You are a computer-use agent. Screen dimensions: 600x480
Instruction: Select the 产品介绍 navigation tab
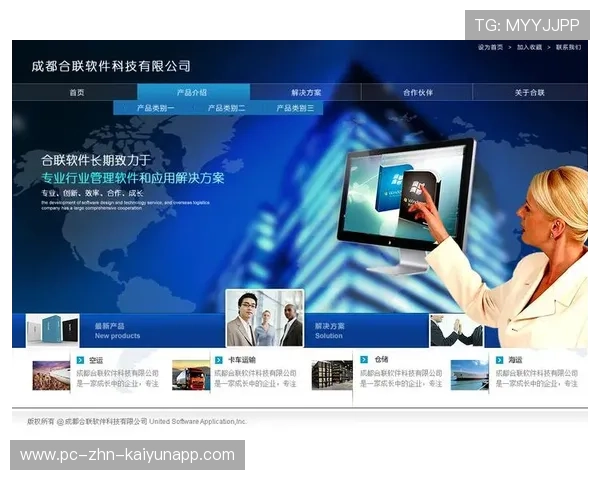pos(194,93)
